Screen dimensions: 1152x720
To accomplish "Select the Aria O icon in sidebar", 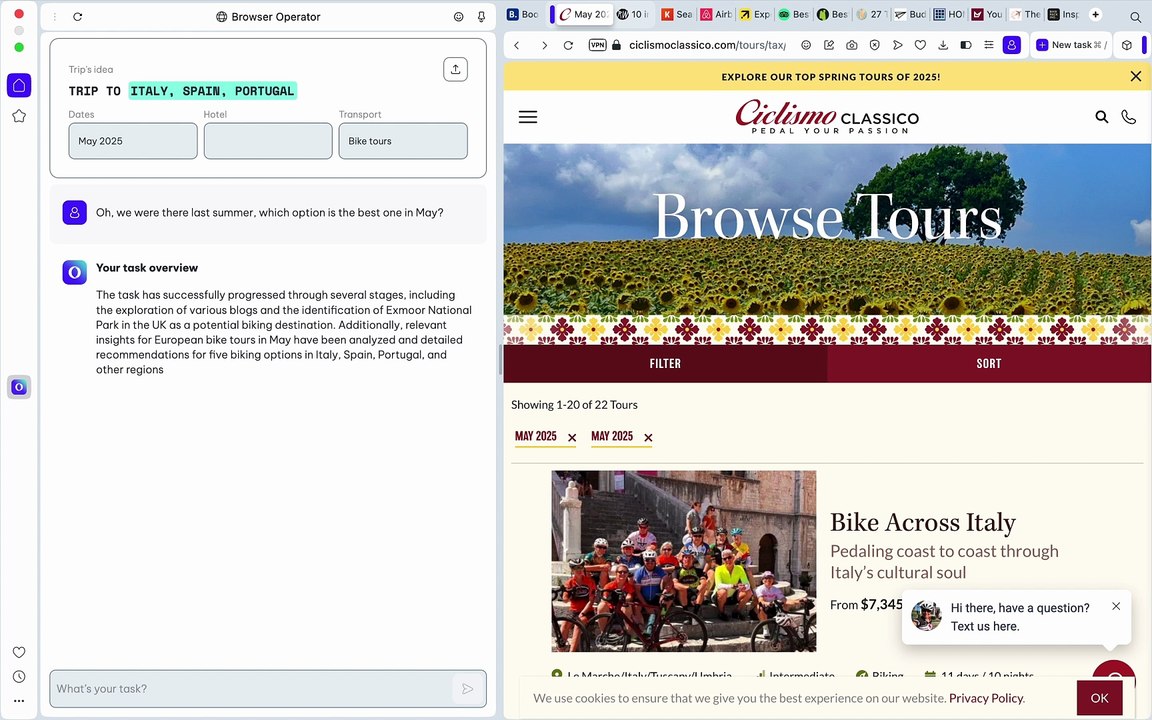I will (19, 387).
